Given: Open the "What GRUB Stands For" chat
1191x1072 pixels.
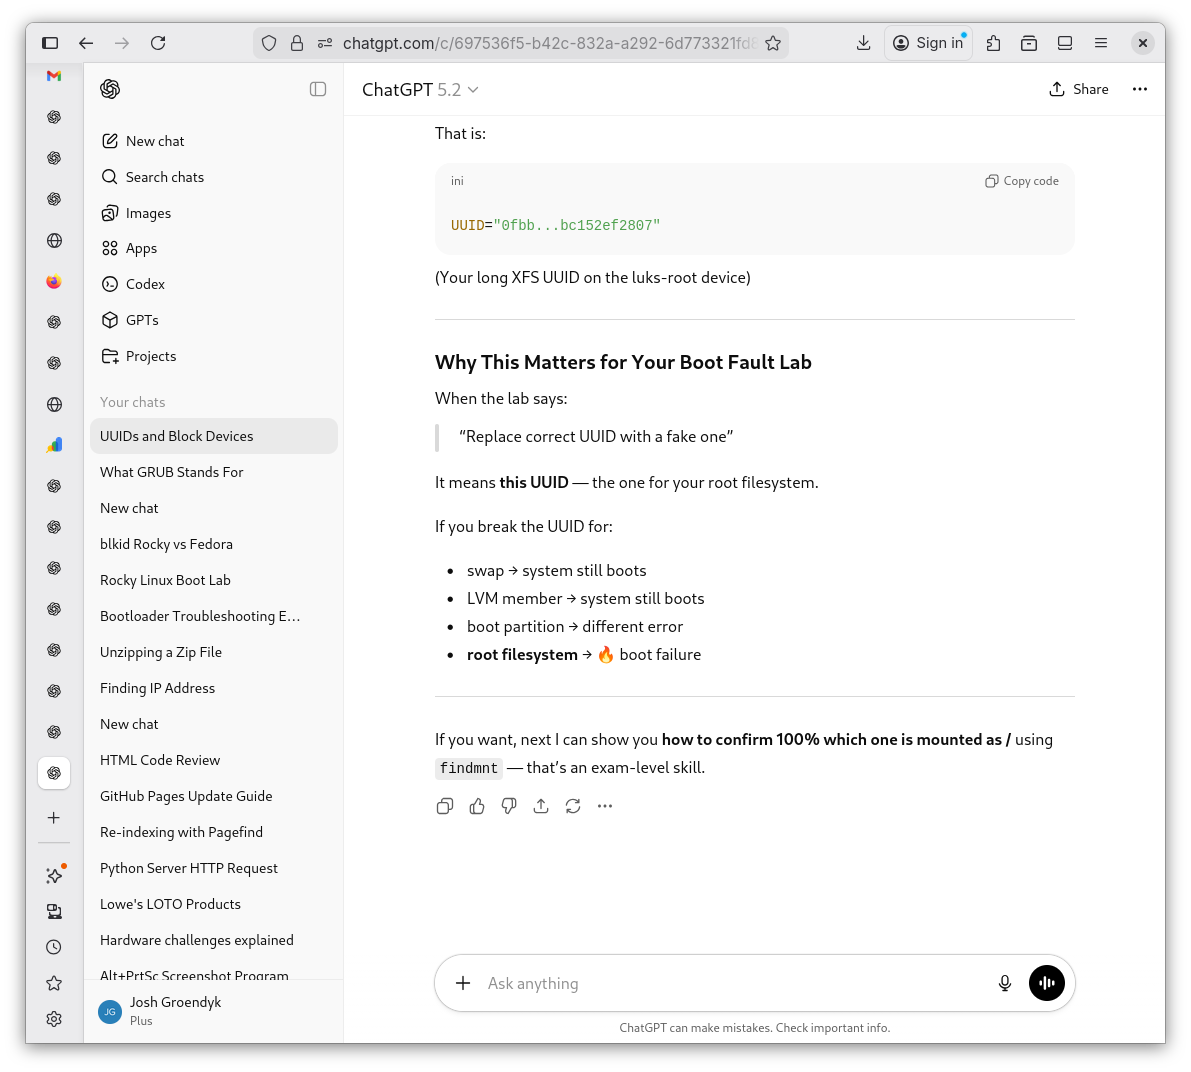Looking at the screenshot, I should click(x=172, y=472).
